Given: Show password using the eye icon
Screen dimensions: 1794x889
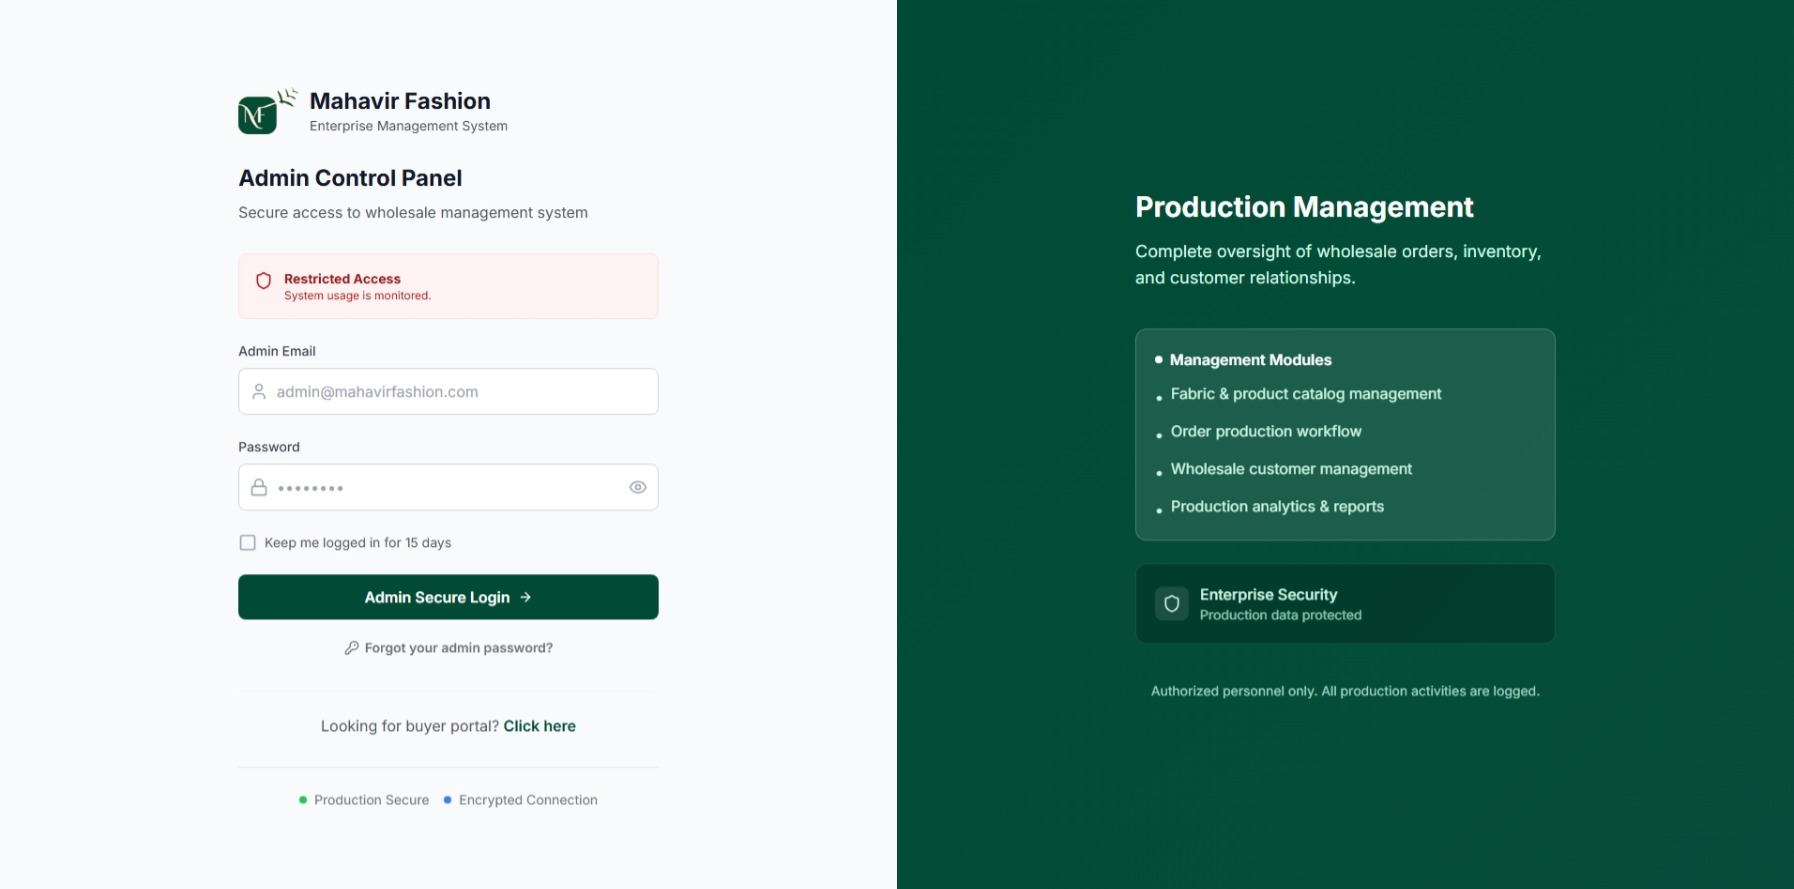Looking at the screenshot, I should 637,488.
